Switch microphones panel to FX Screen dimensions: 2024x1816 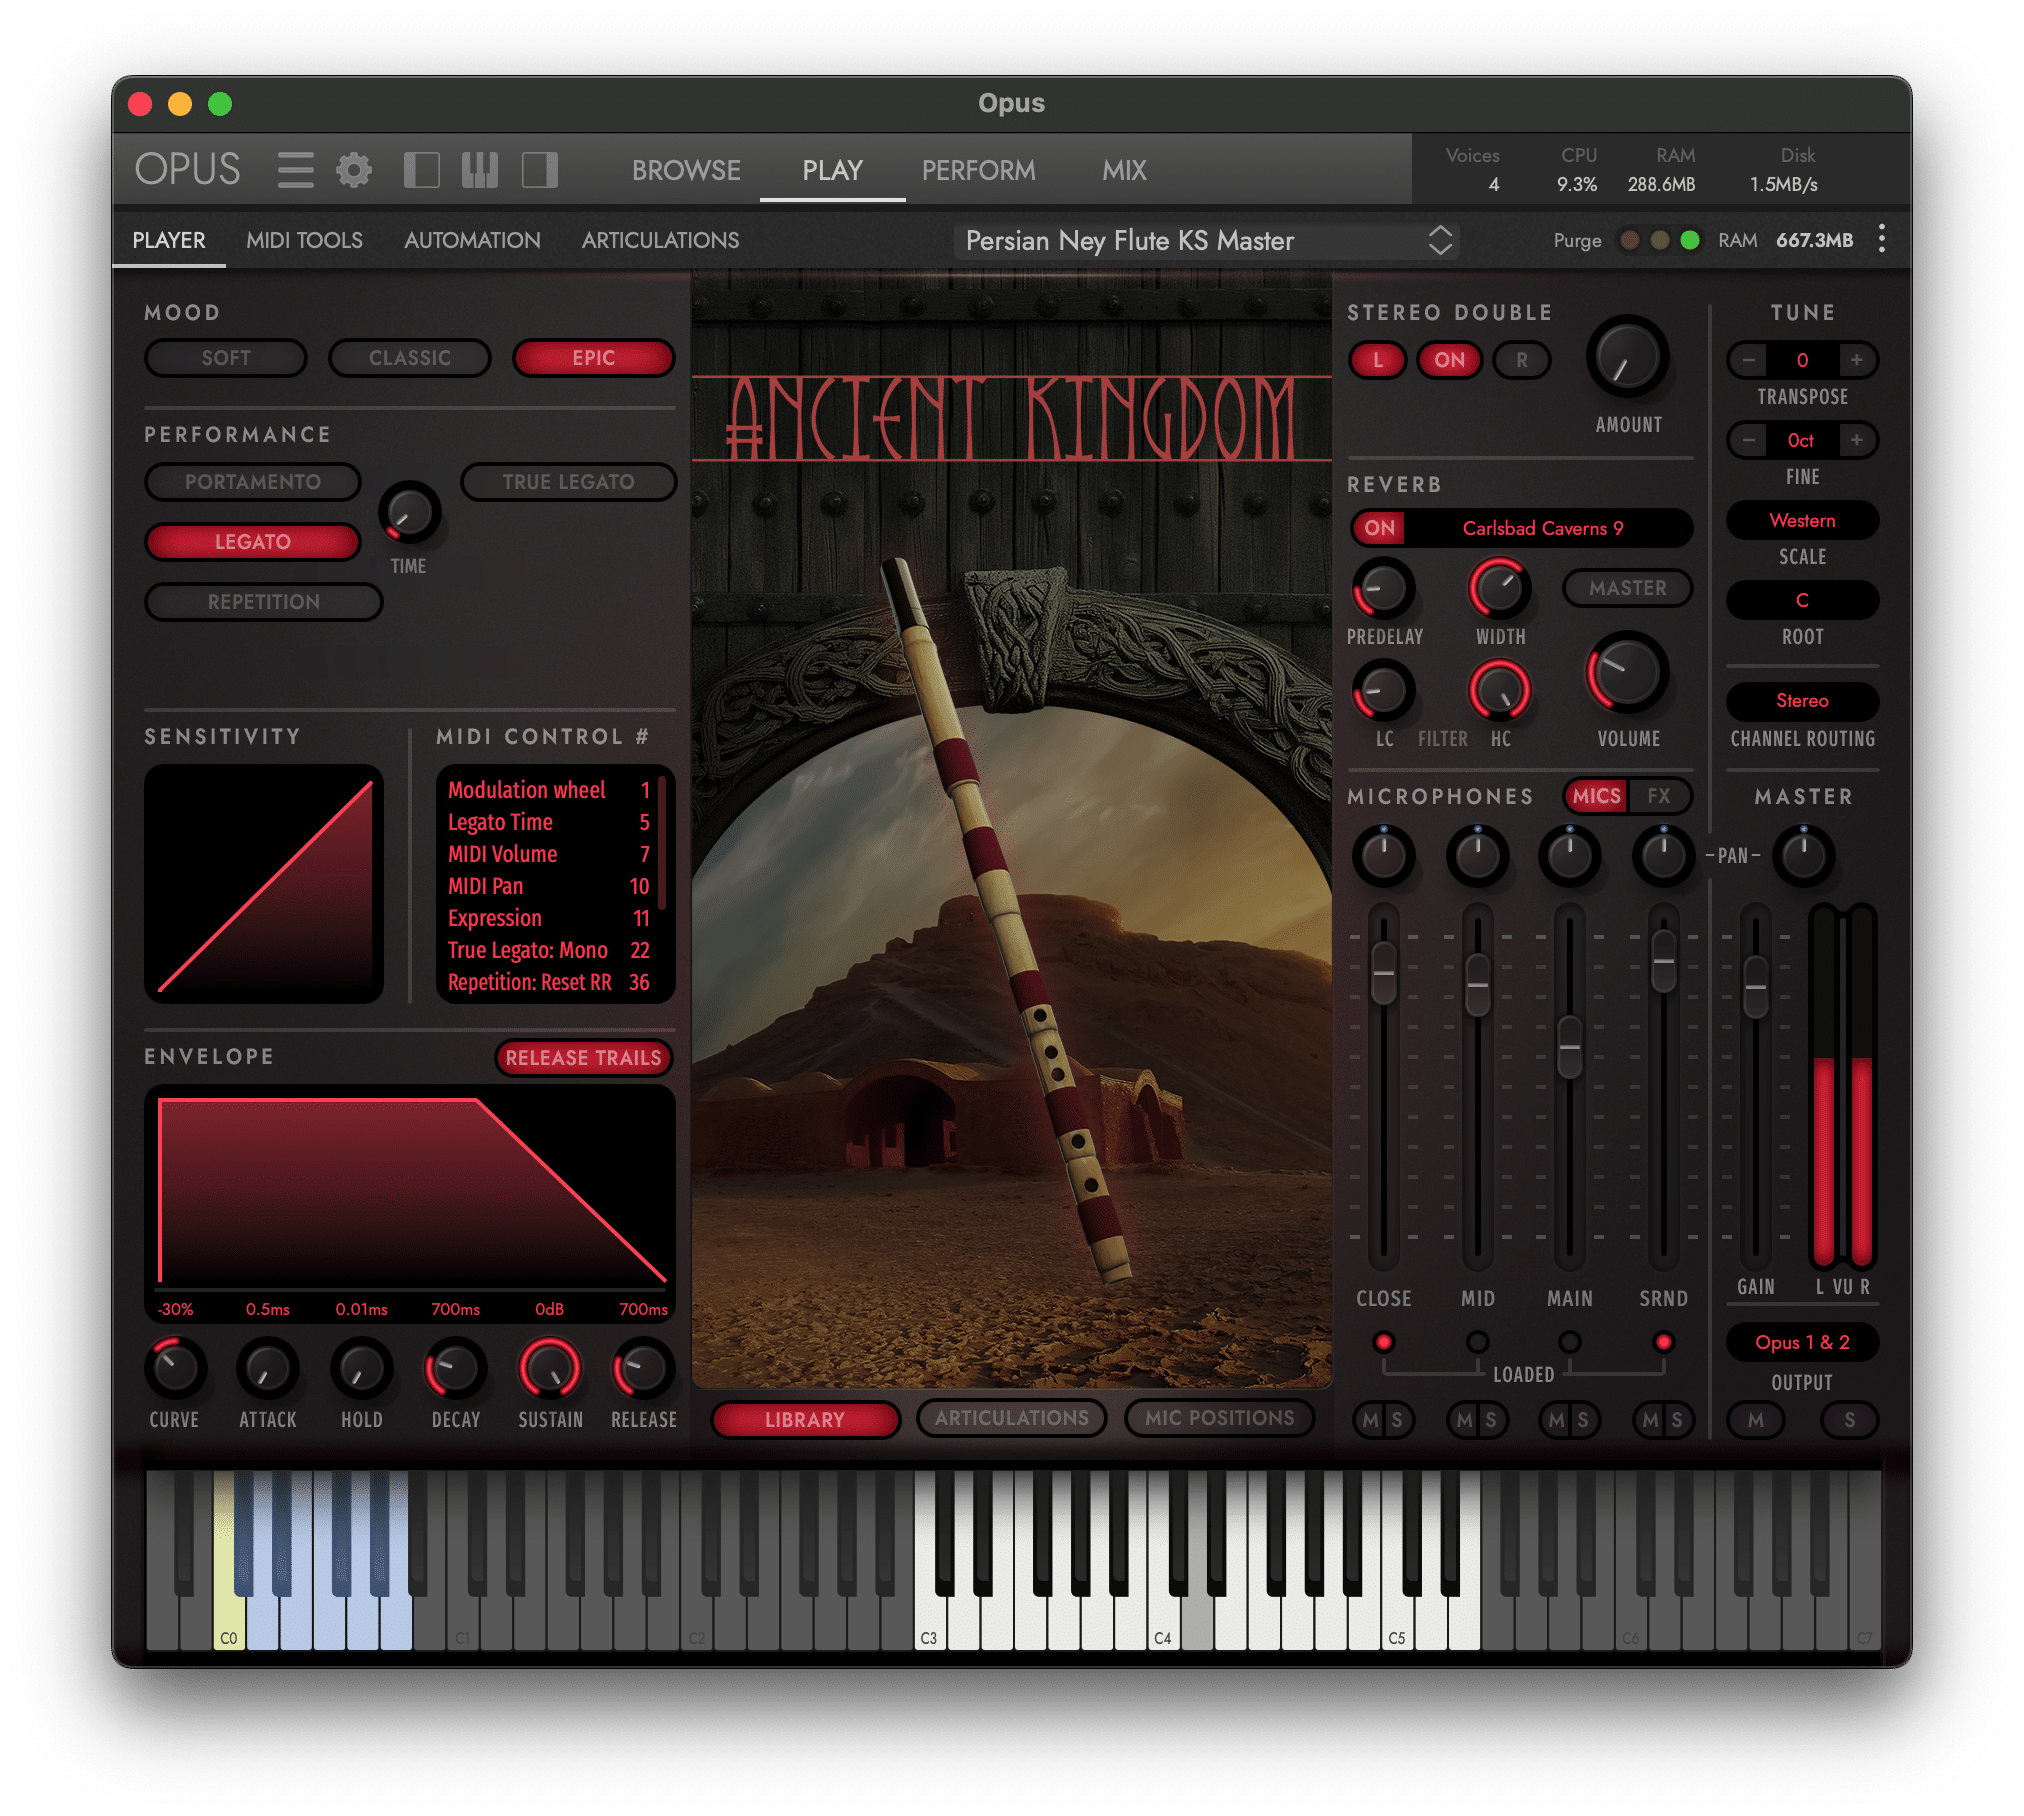click(1658, 796)
